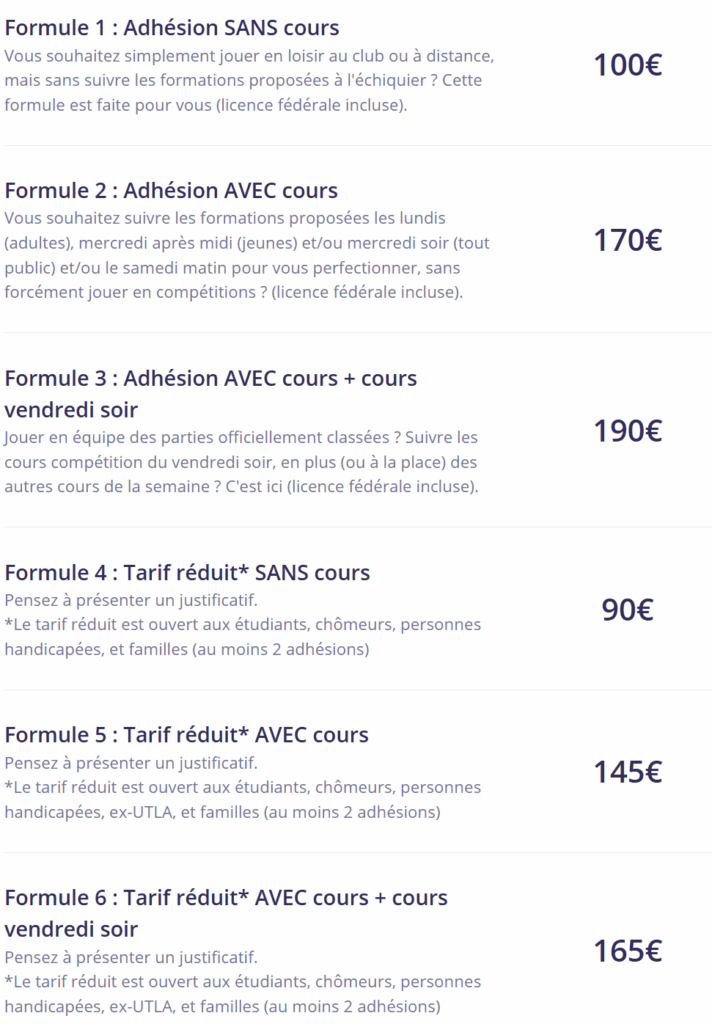This screenshot has width=712, height=1024.
Task: Click the Formule 2 description about lundis courses
Action: click(x=247, y=255)
